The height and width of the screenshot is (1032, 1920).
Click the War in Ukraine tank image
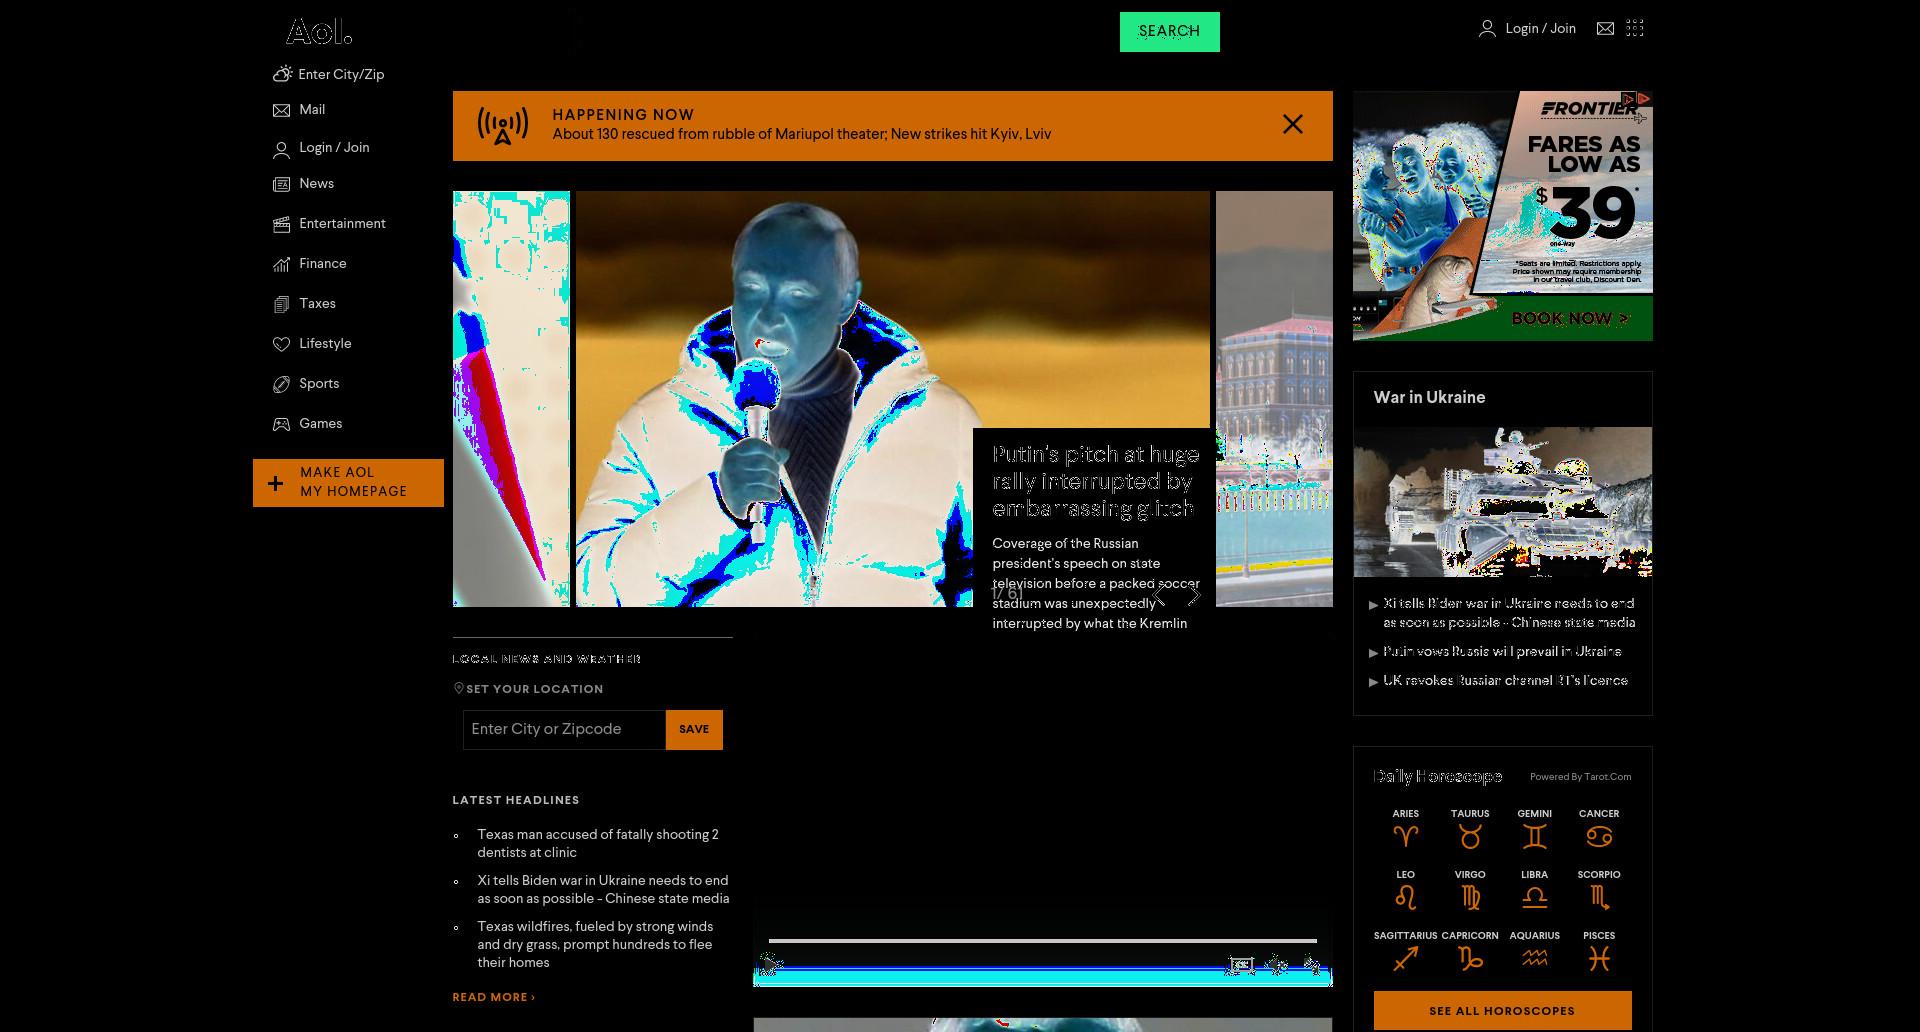[1503, 502]
